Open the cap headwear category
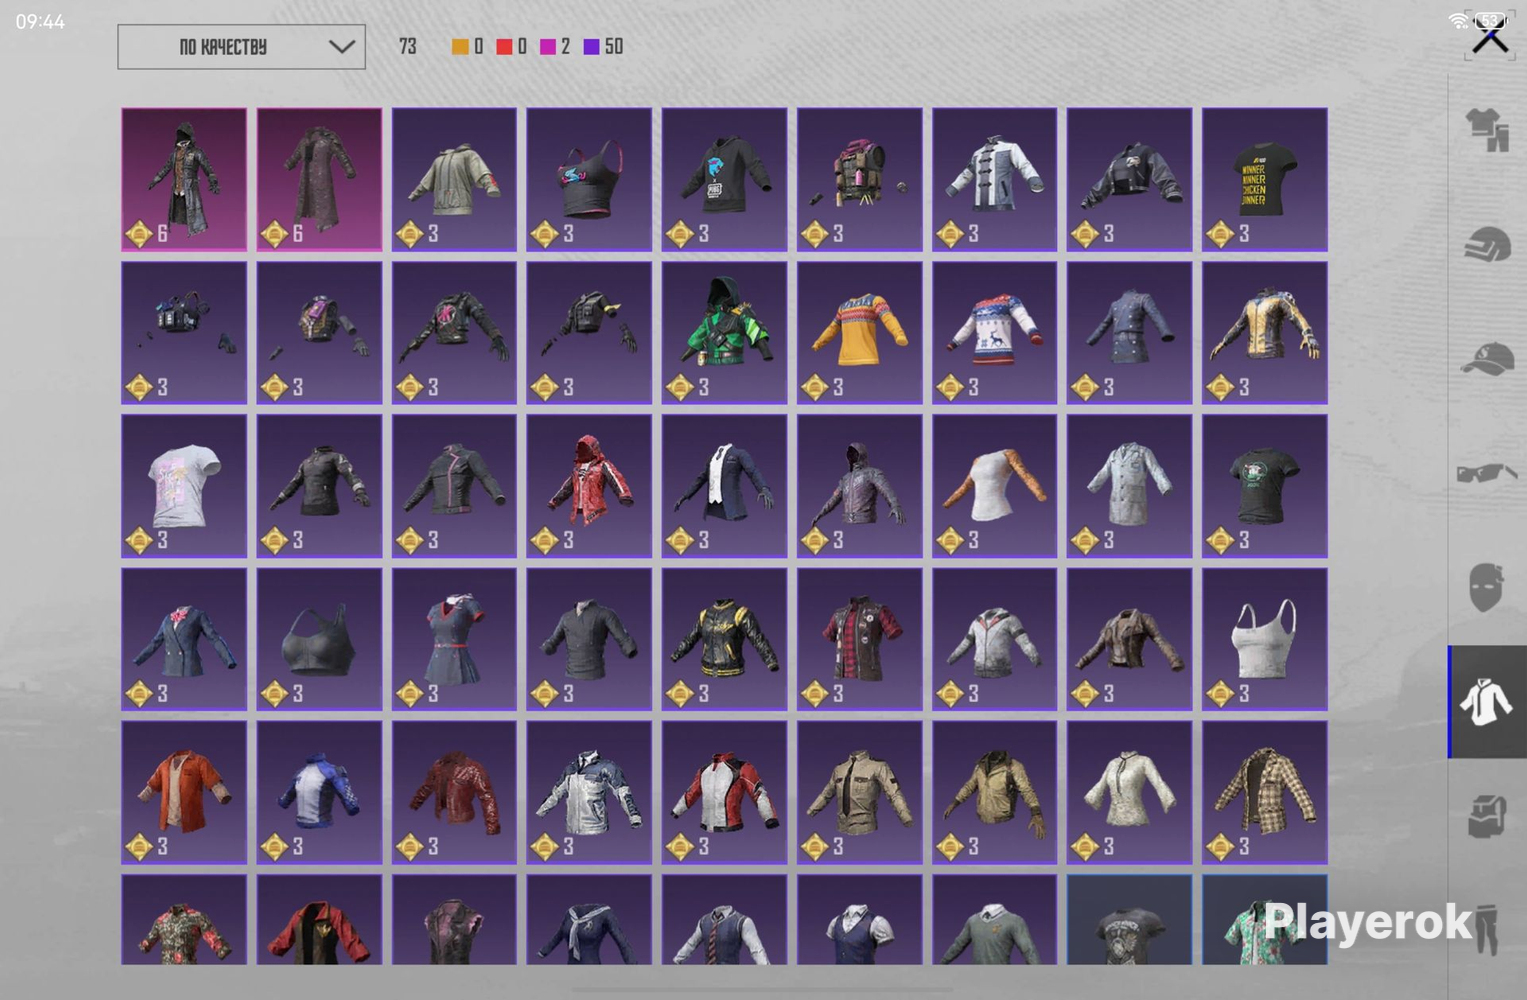 point(1487,358)
